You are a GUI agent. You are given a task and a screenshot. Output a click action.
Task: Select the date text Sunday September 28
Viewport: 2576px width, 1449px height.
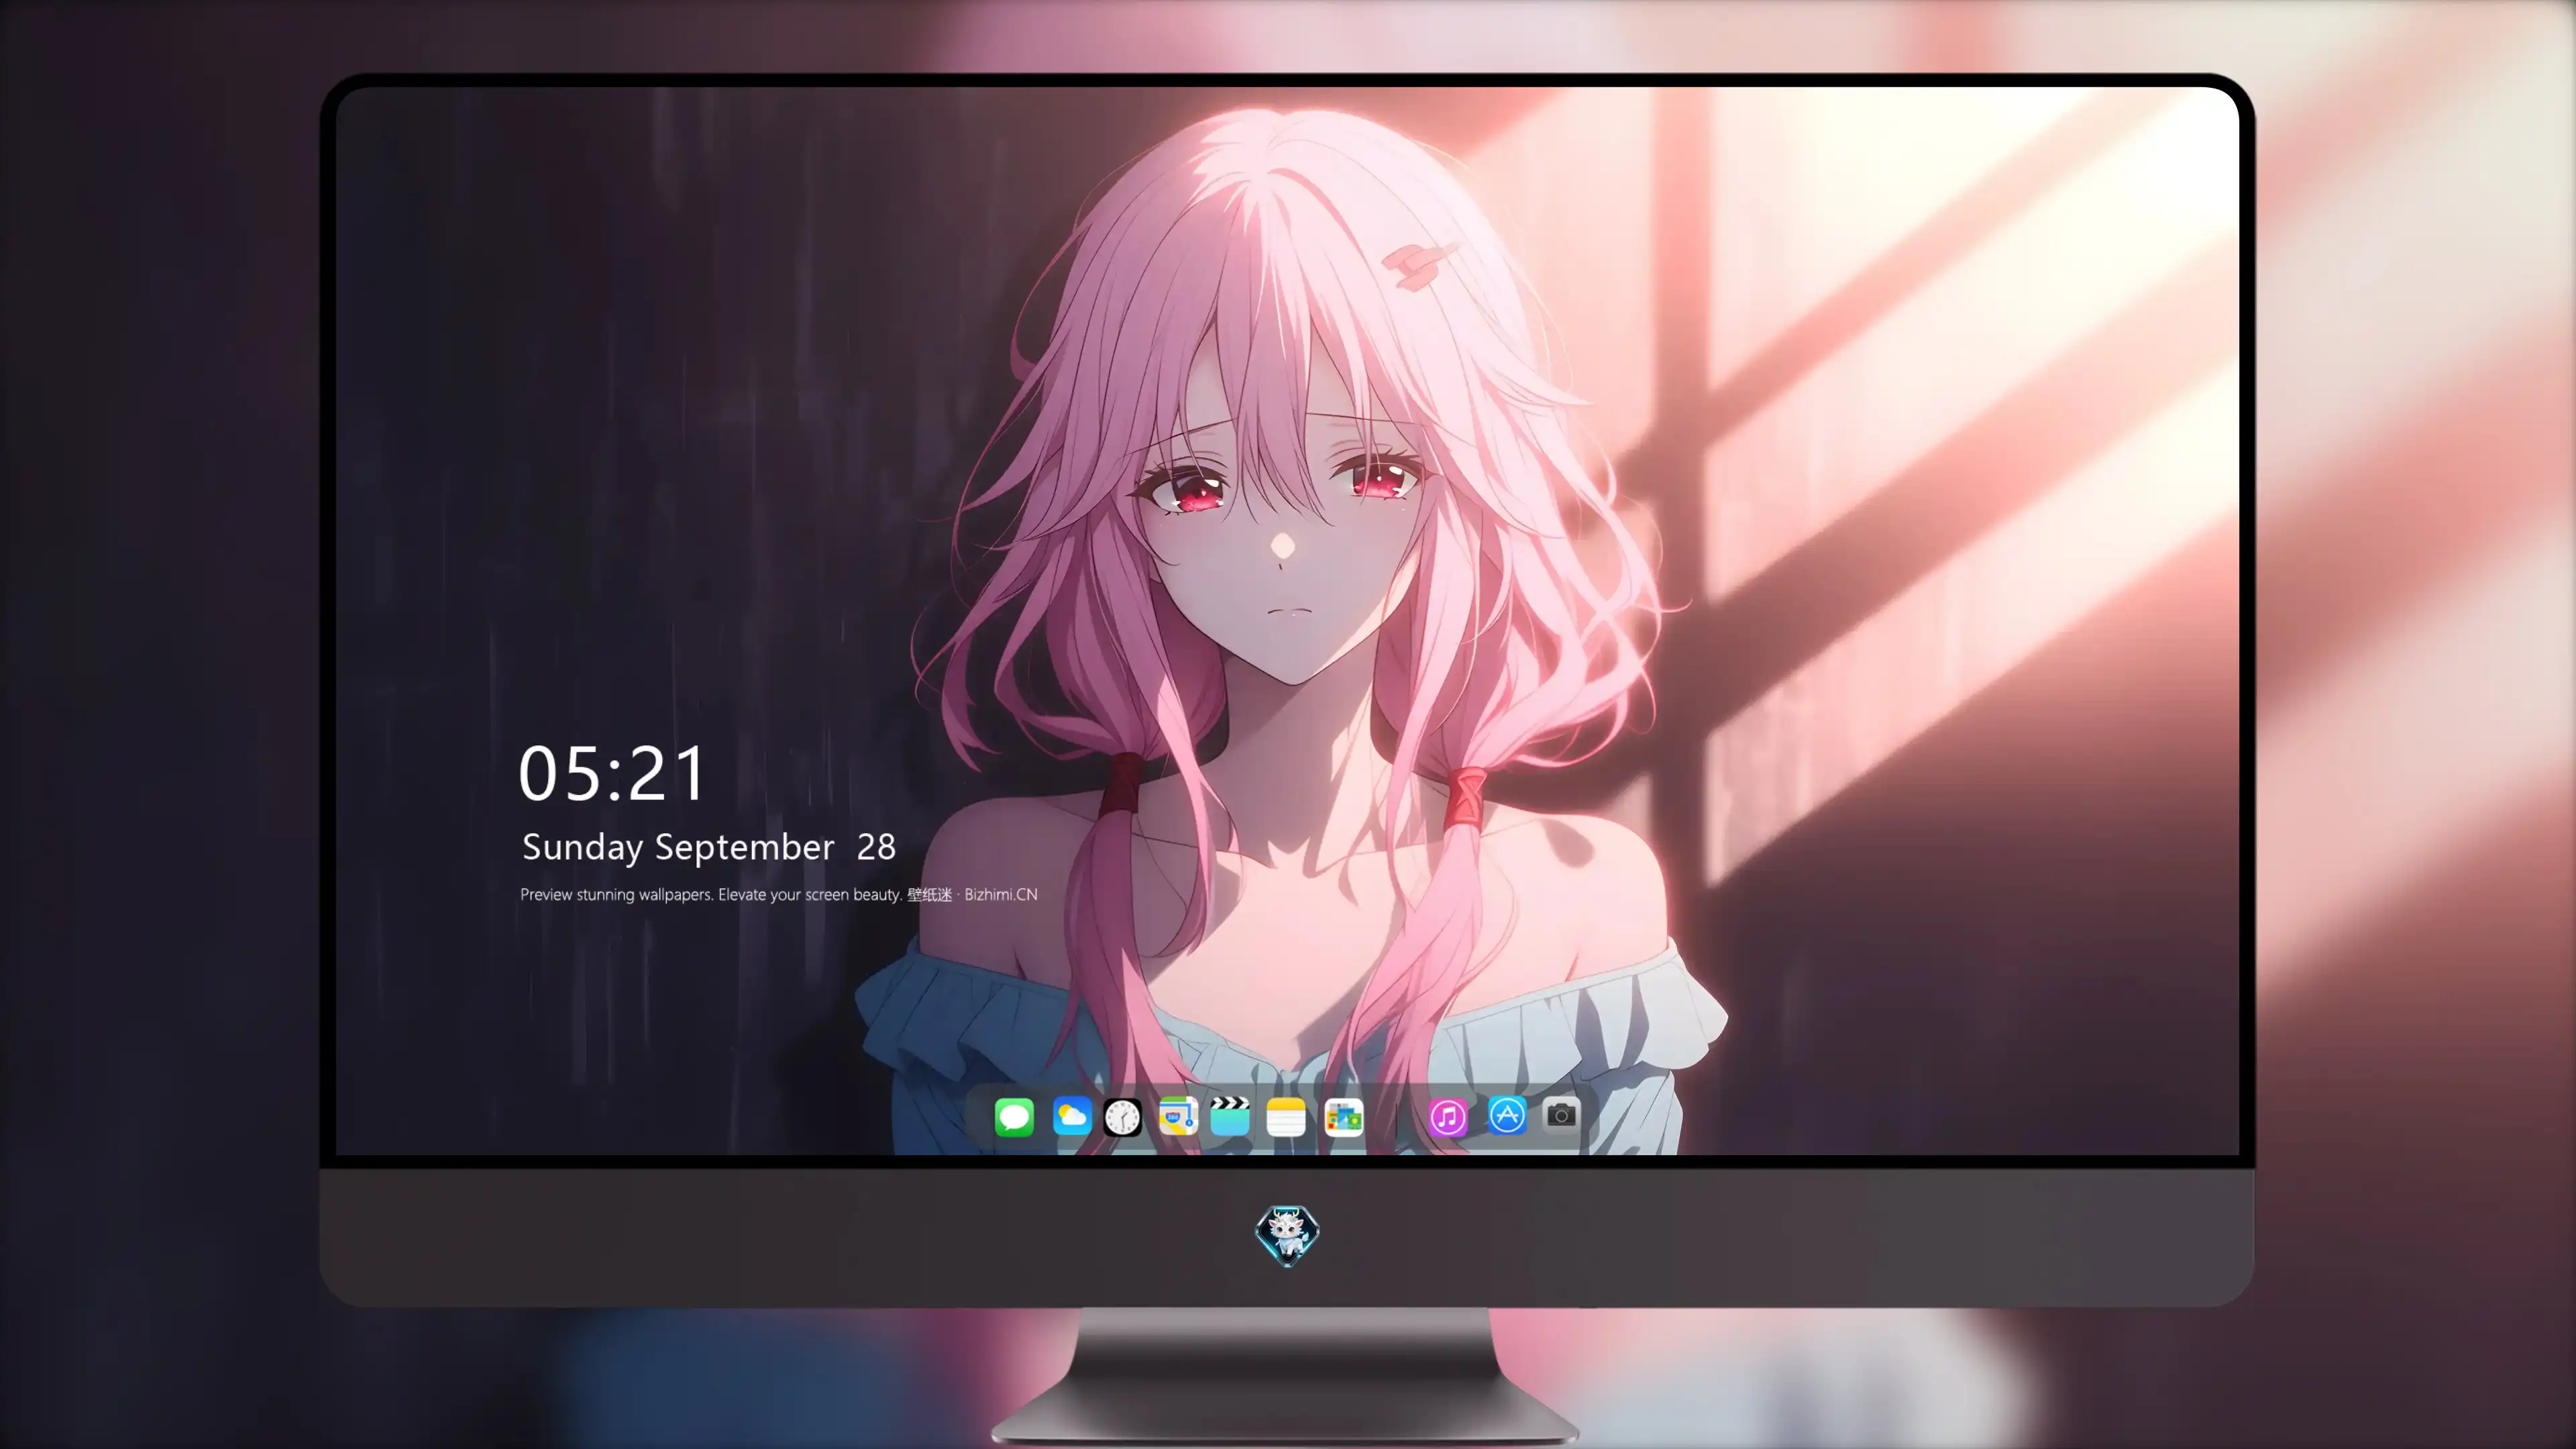click(x=709, y=847)
